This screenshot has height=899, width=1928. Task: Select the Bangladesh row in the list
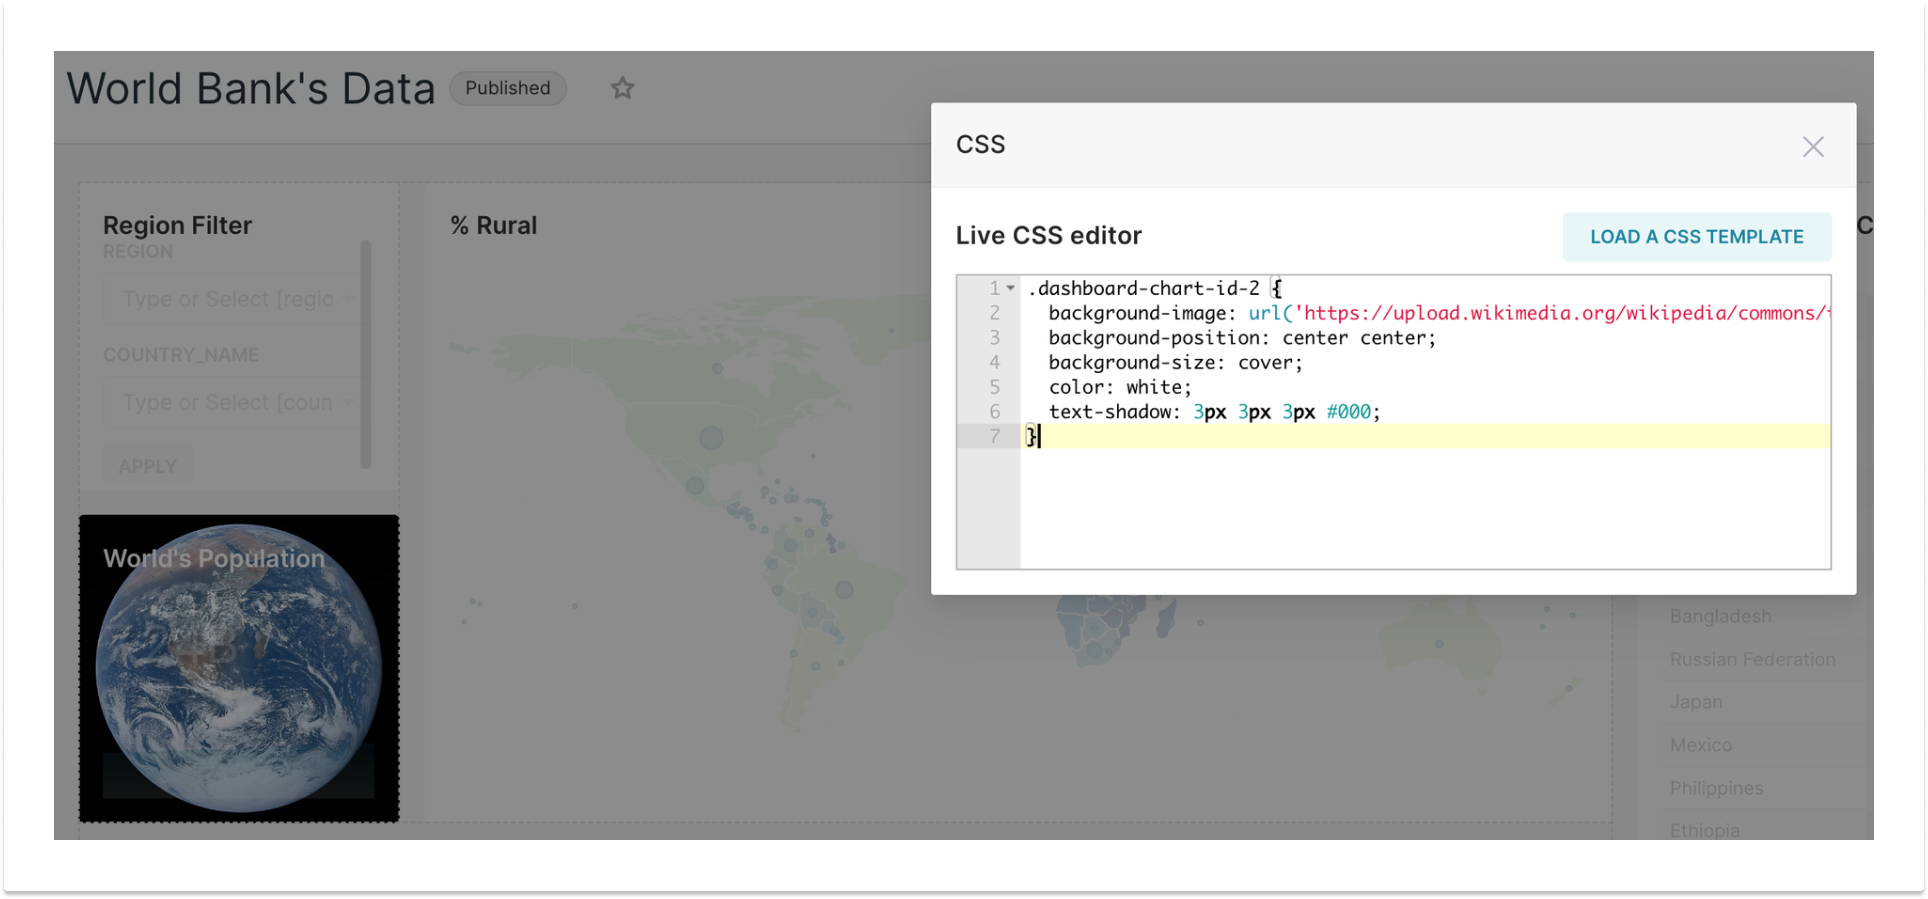point(1720,616)
